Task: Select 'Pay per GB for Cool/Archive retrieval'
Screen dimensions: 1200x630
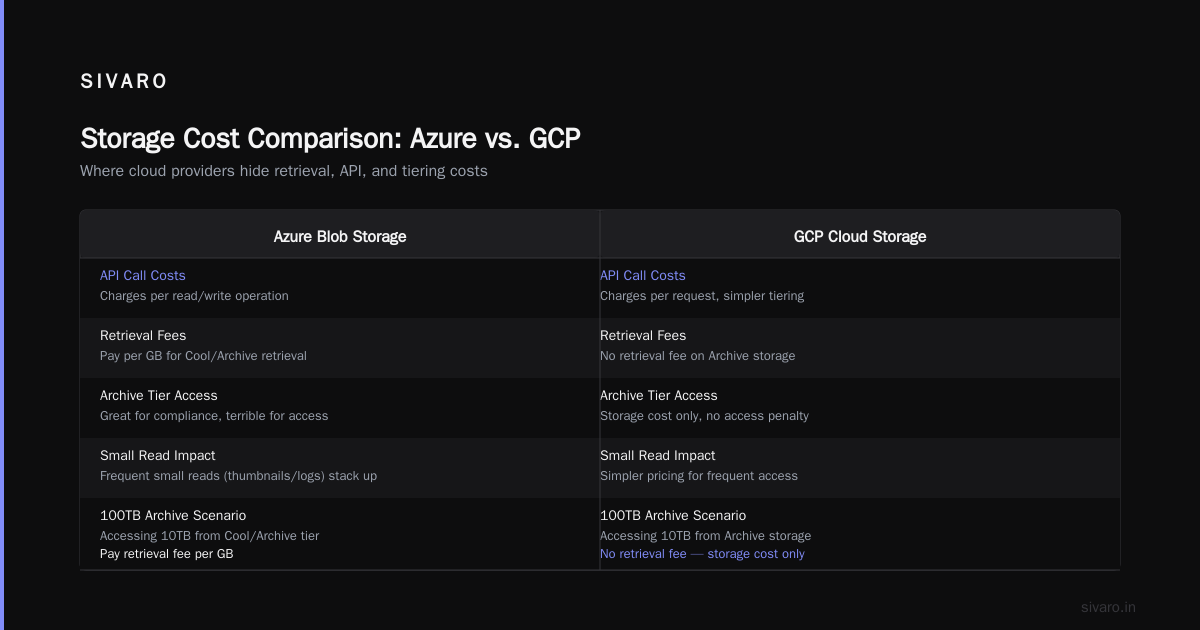Action: pyautogui.click(x=203, y=356)
